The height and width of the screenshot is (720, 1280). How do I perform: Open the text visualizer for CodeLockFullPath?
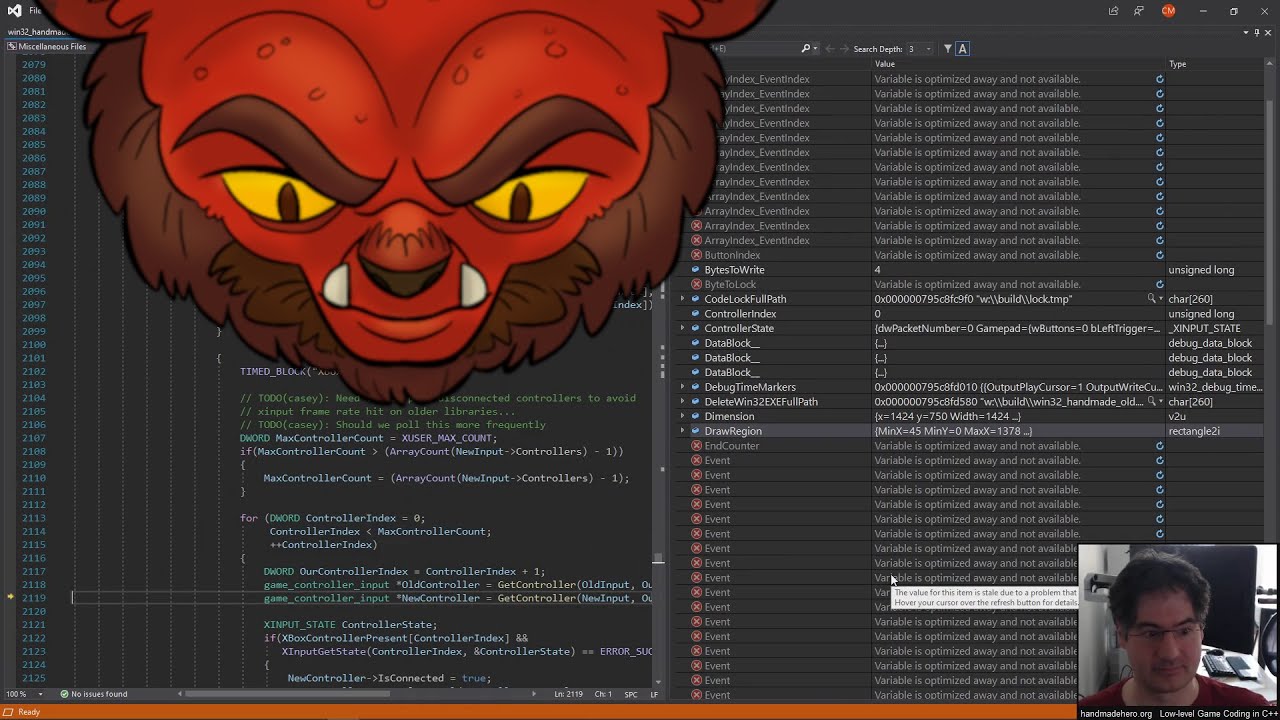(x=1152, y=299)
